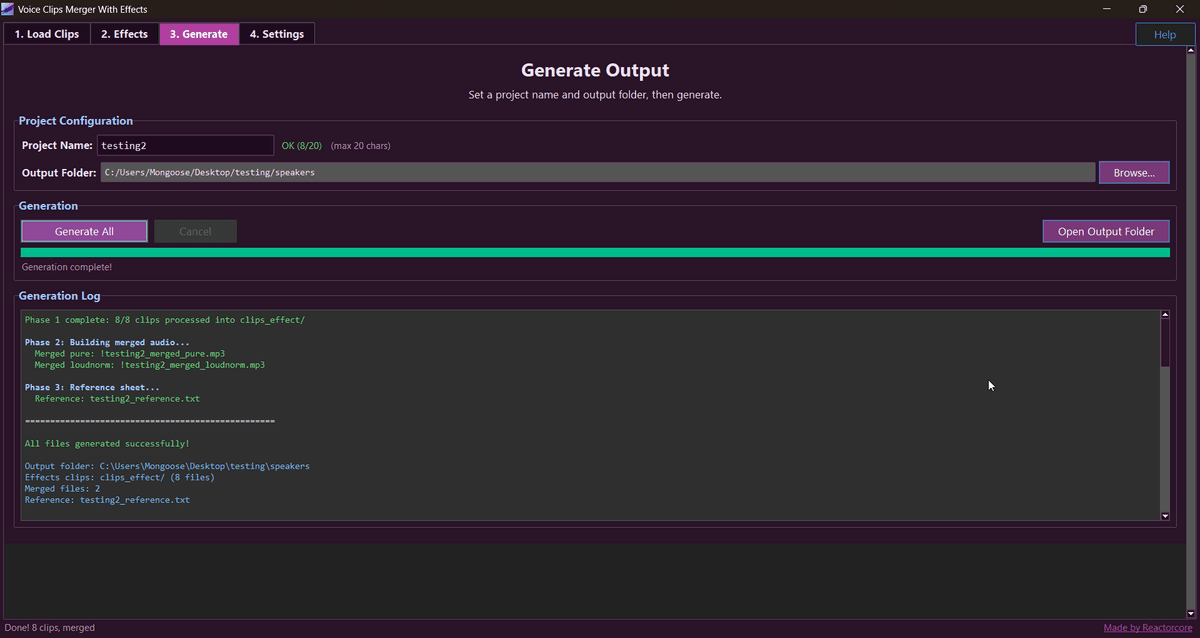Click the '!testing2_merged_pure.mp3' log entry
Screen dimensions: 1200x638
(x=162, y=354)
